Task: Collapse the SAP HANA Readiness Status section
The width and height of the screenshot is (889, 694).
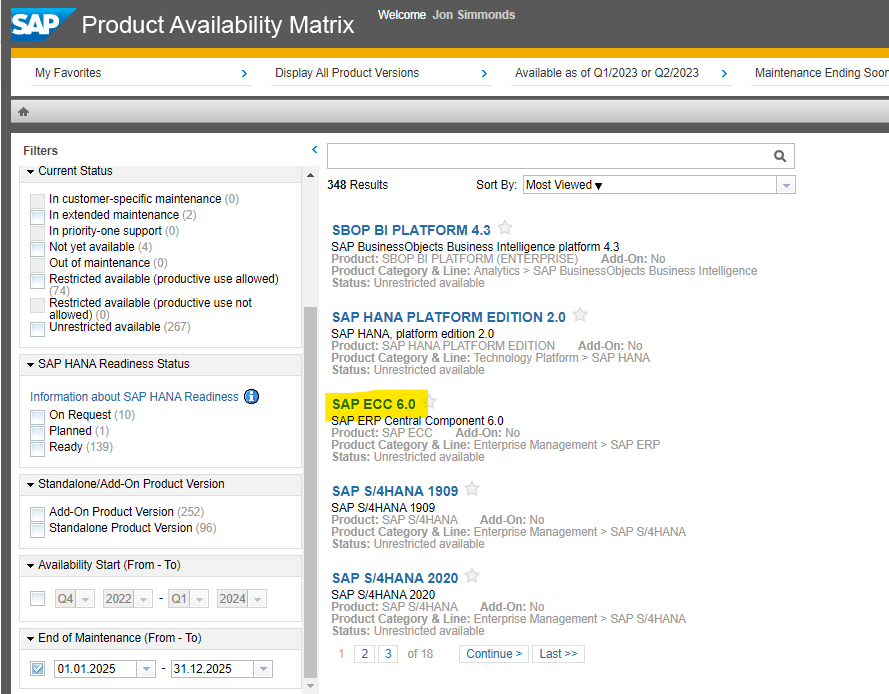Action: 31,364
